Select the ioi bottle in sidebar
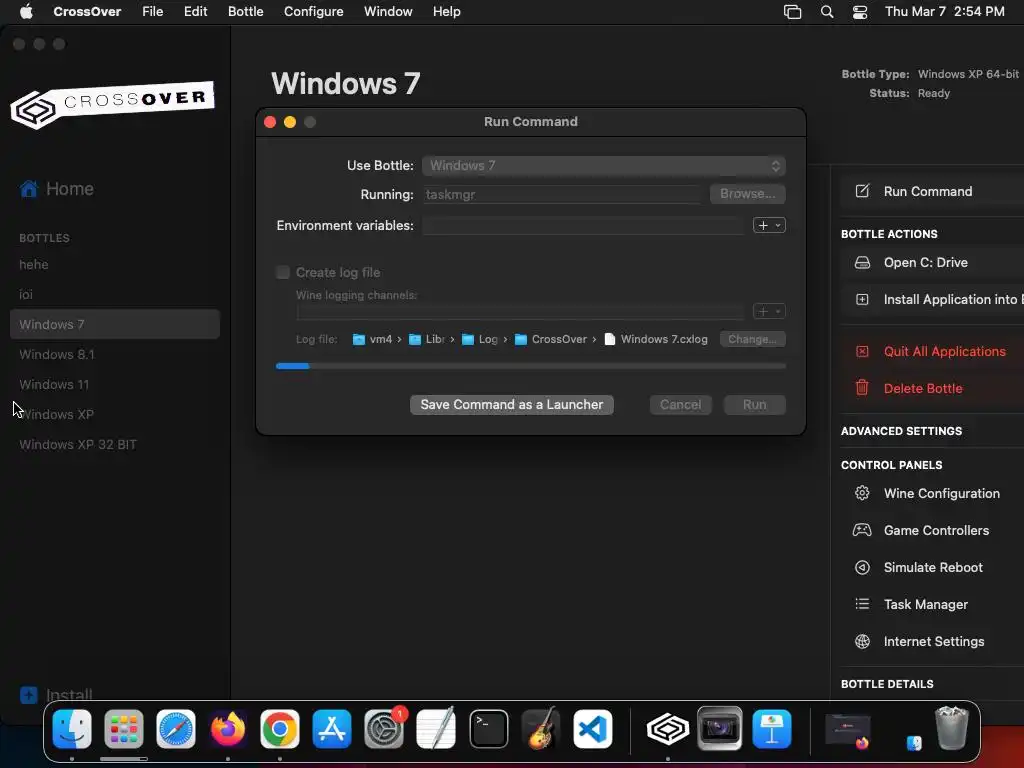1024x768 pixels. click(26, 295)
